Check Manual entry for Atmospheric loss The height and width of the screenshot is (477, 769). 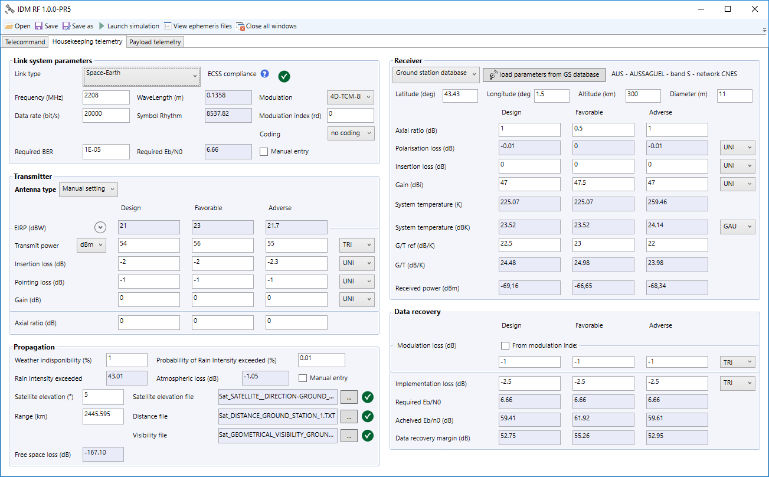point(303,378)
